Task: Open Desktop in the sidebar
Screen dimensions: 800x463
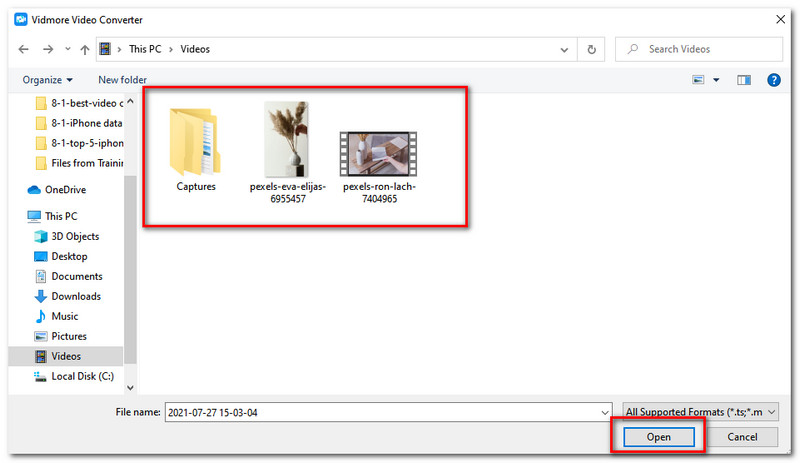Action: coord(61,257)
